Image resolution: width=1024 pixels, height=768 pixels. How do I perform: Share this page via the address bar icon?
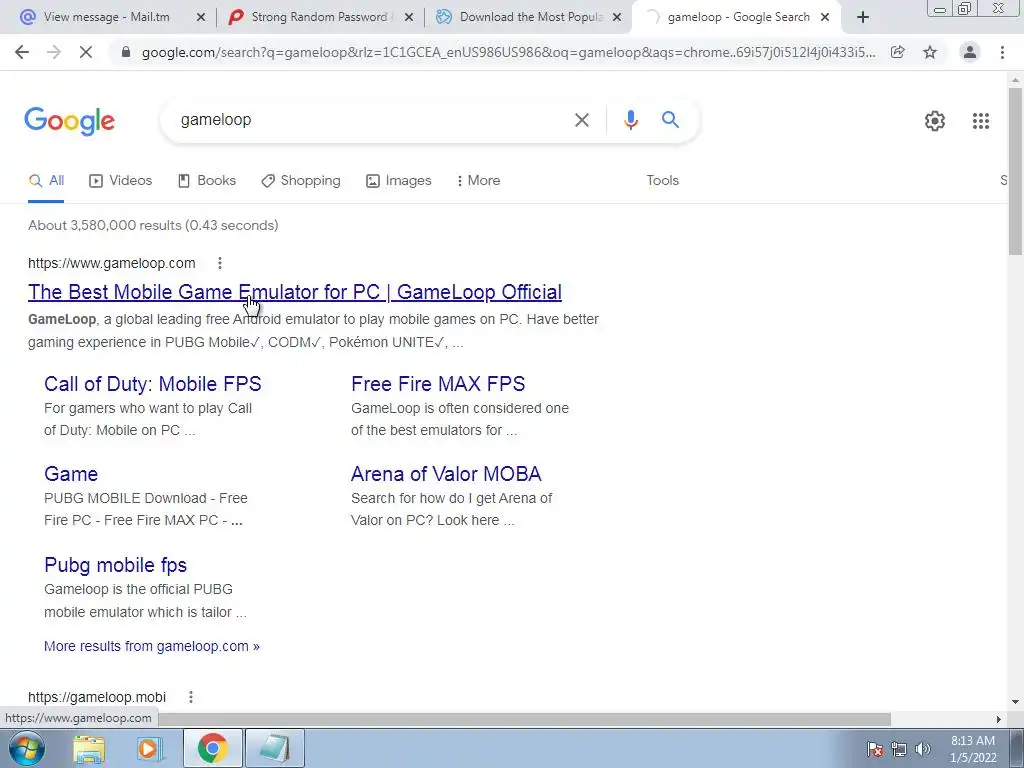[x=898, y=52]
